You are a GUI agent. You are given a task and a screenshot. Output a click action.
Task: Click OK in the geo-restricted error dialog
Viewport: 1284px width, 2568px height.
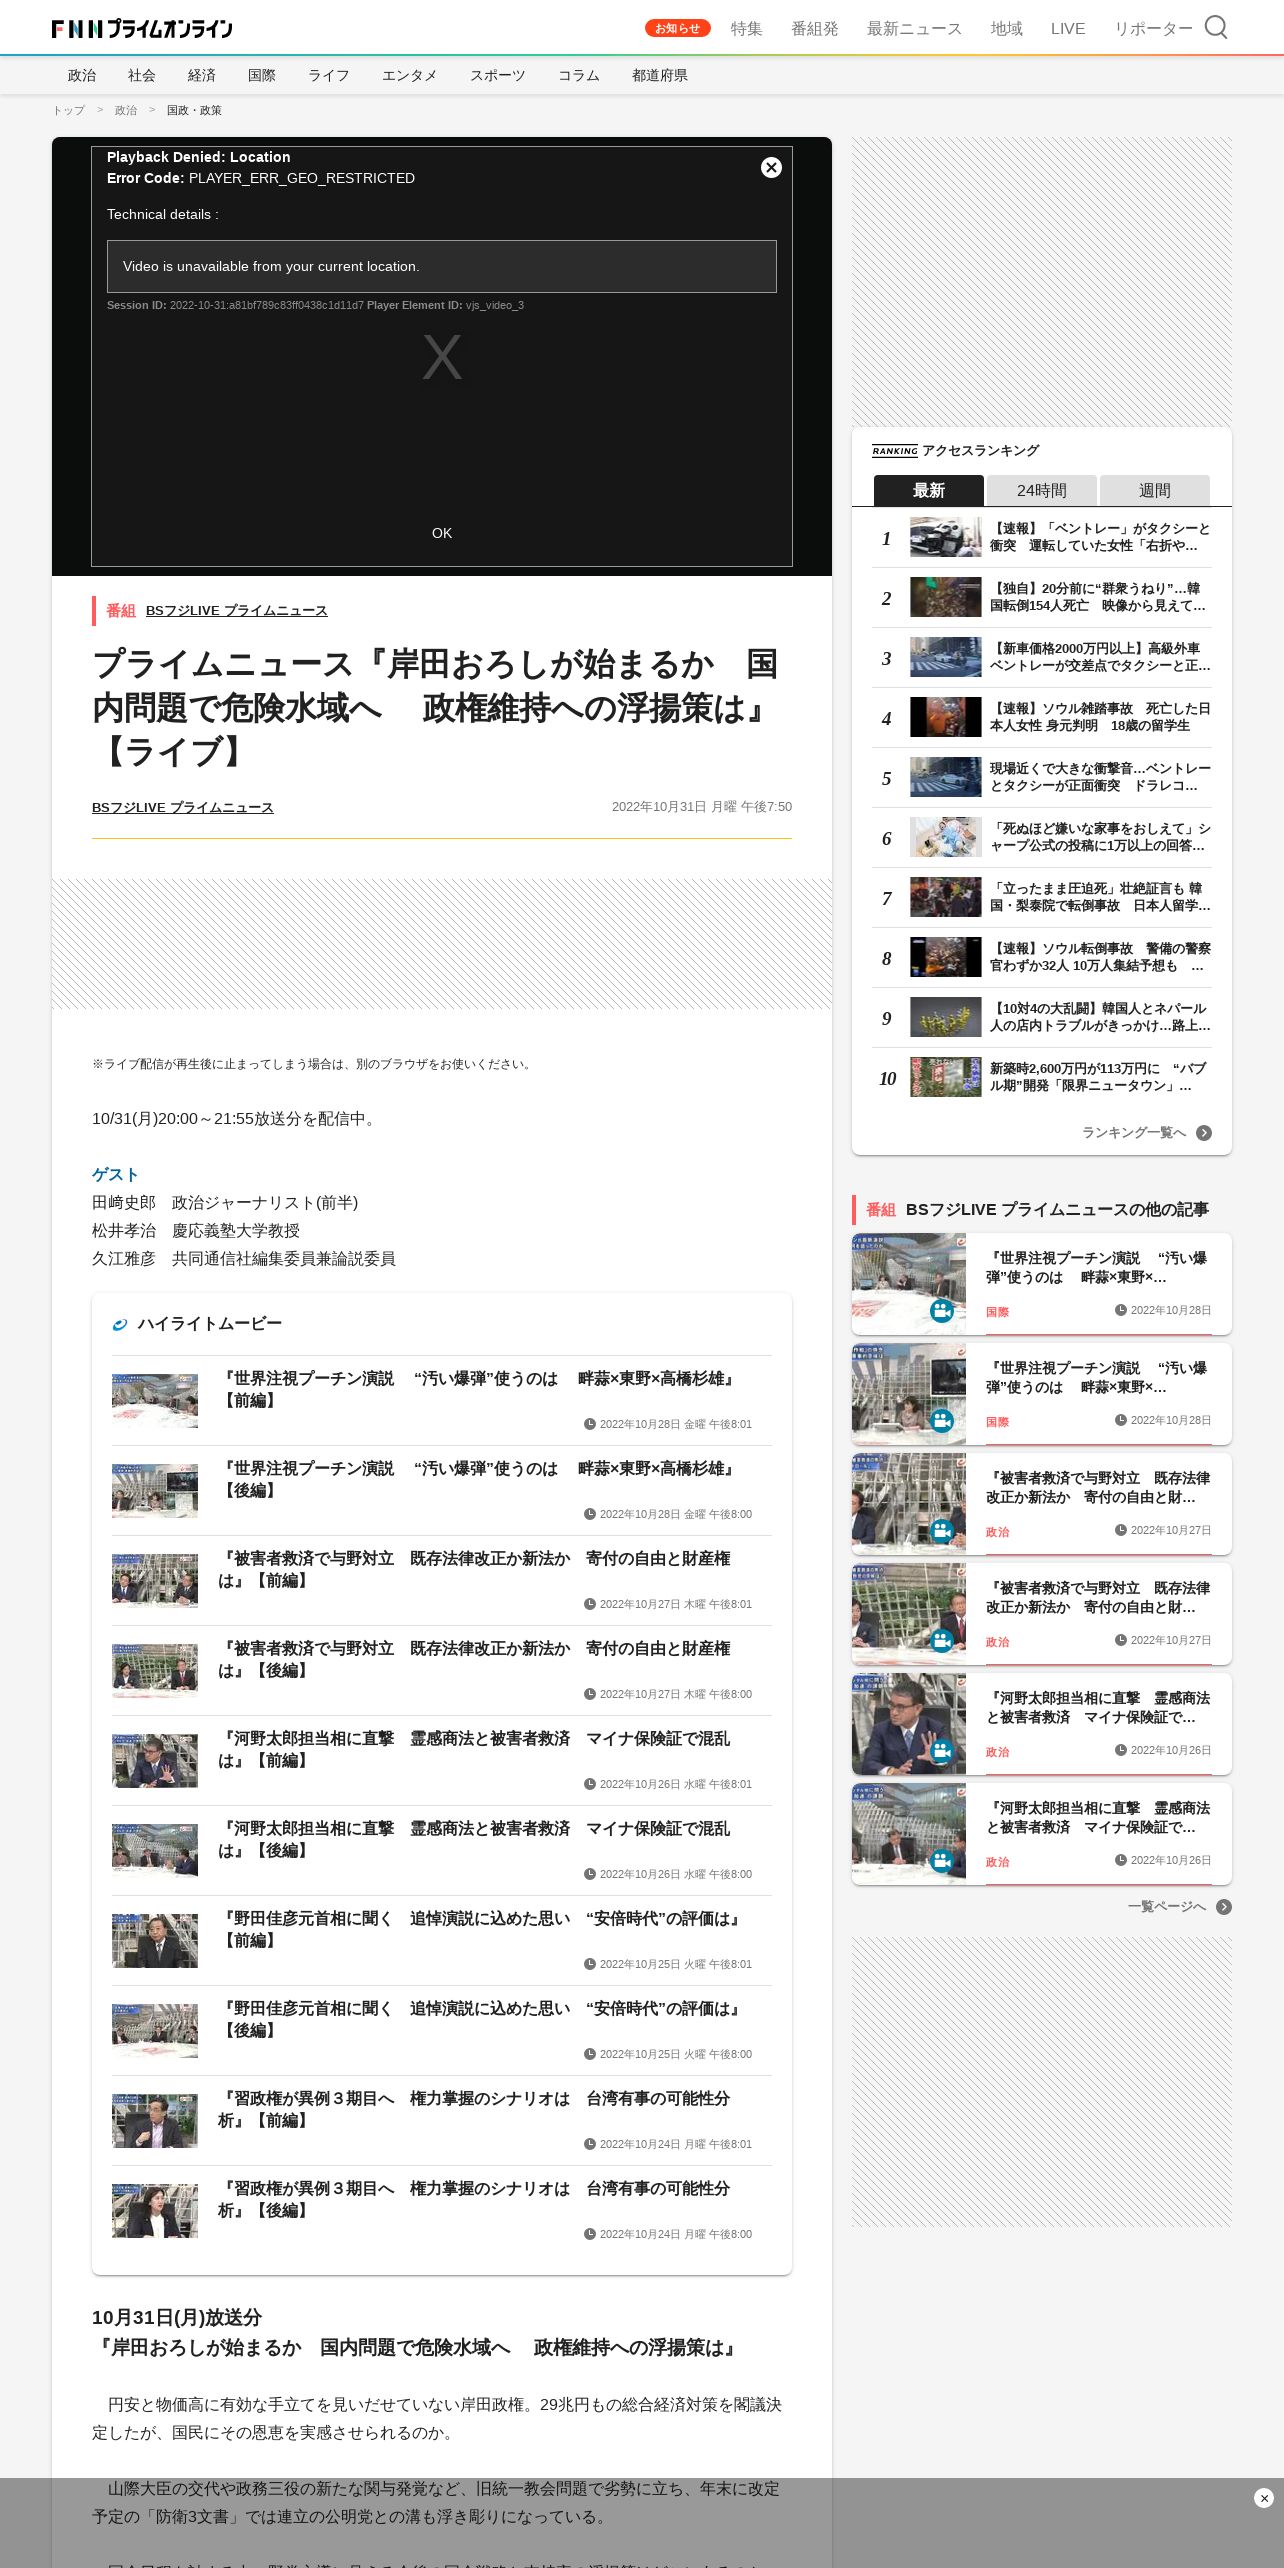[442, 533]
